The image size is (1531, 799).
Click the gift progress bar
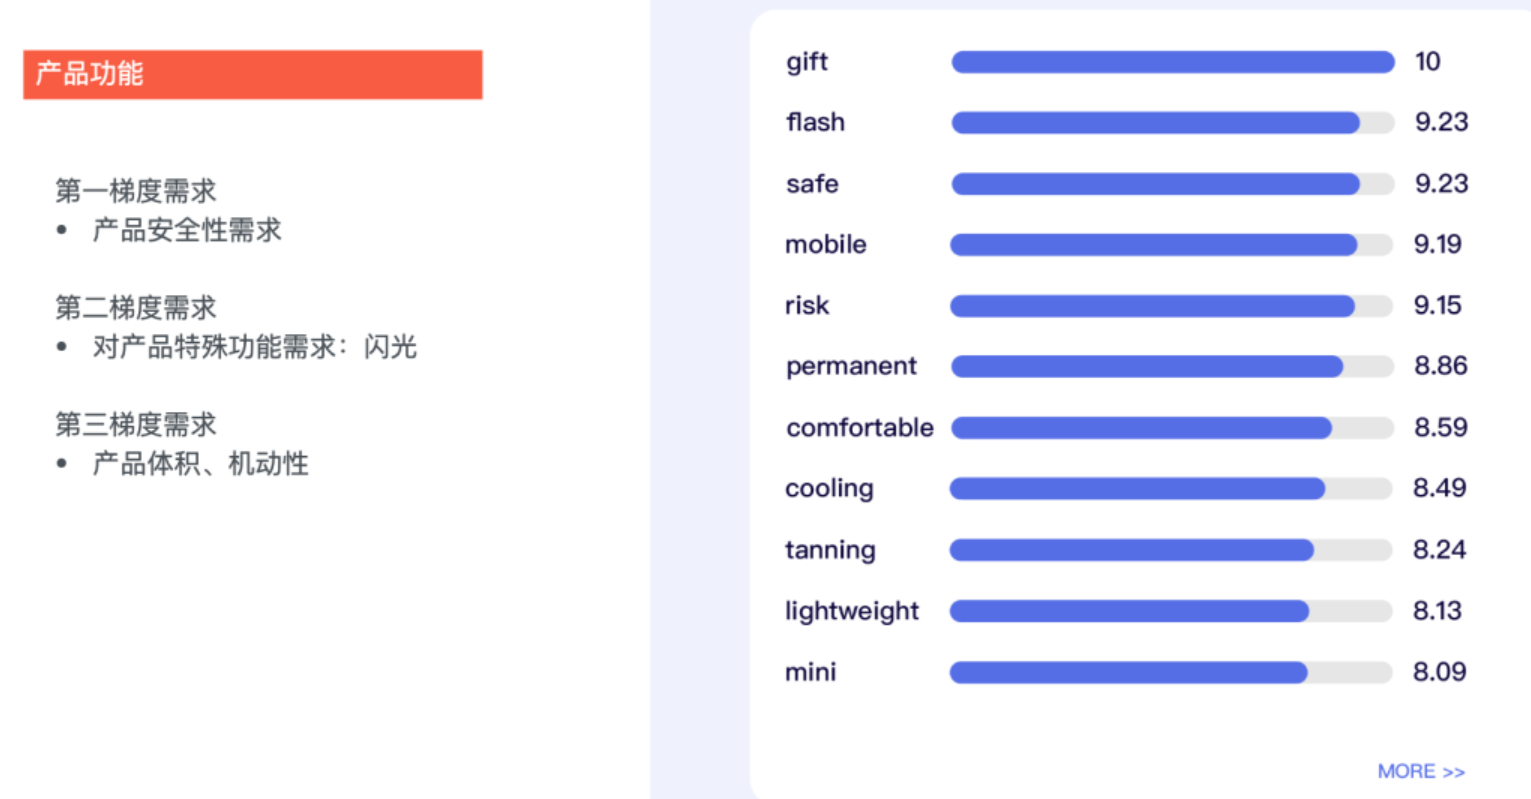1173,62
